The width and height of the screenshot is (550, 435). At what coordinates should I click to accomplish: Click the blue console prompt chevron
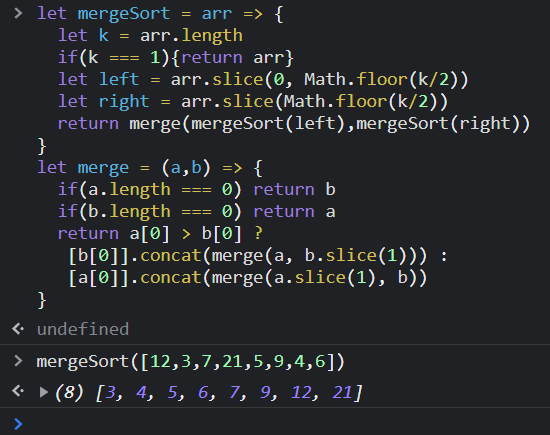point(18,424)
